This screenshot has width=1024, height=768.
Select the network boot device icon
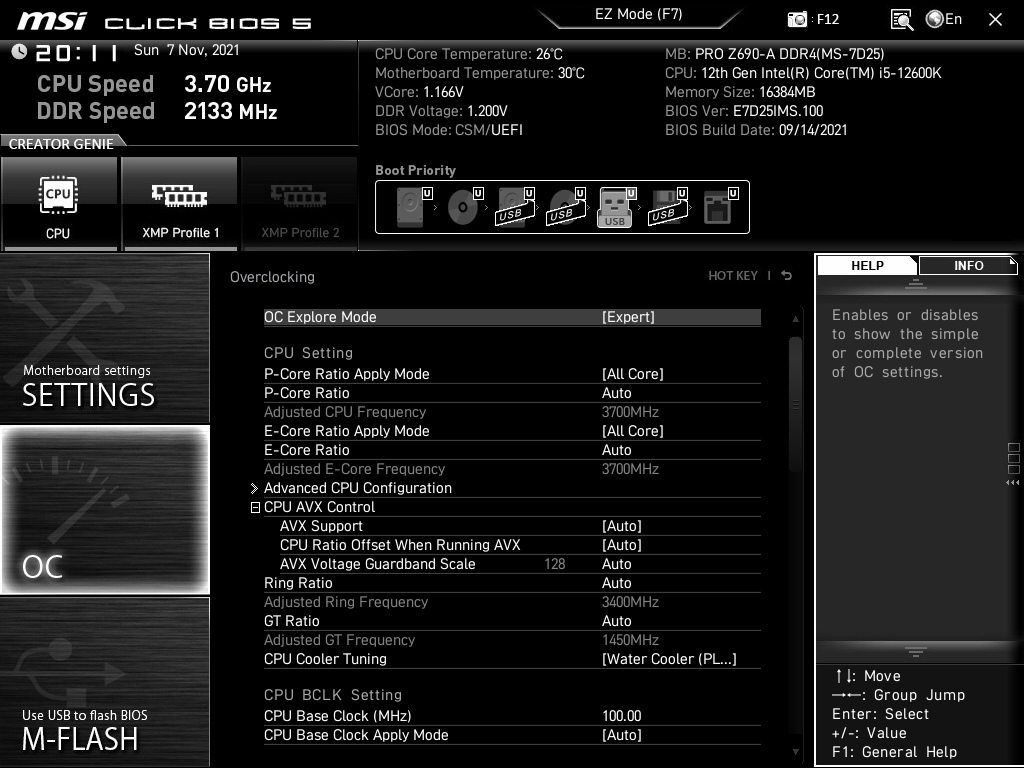(720, 207)
